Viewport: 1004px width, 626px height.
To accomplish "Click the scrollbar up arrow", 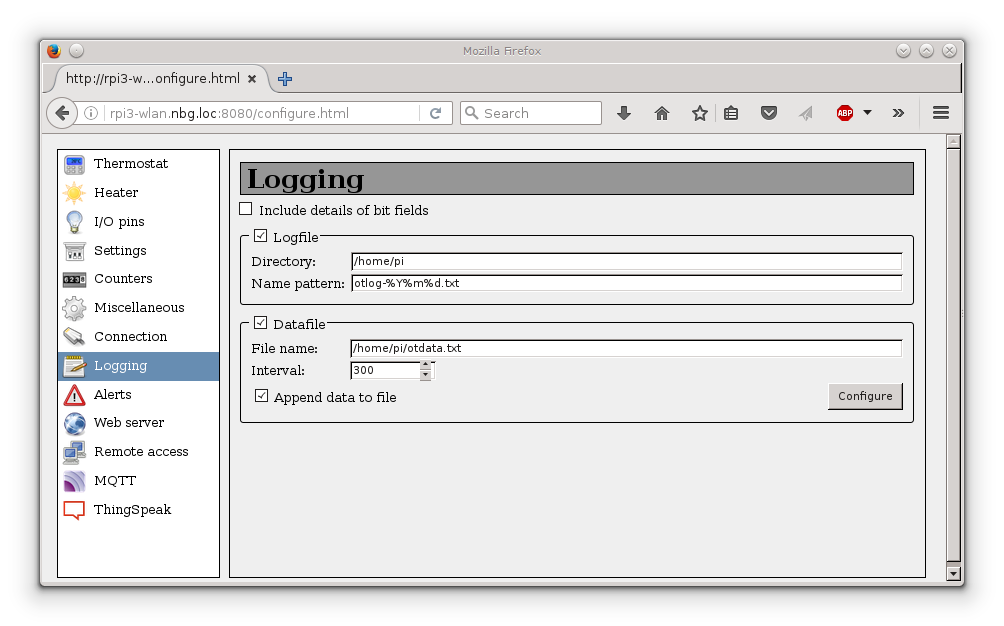I will click(953, 141).
